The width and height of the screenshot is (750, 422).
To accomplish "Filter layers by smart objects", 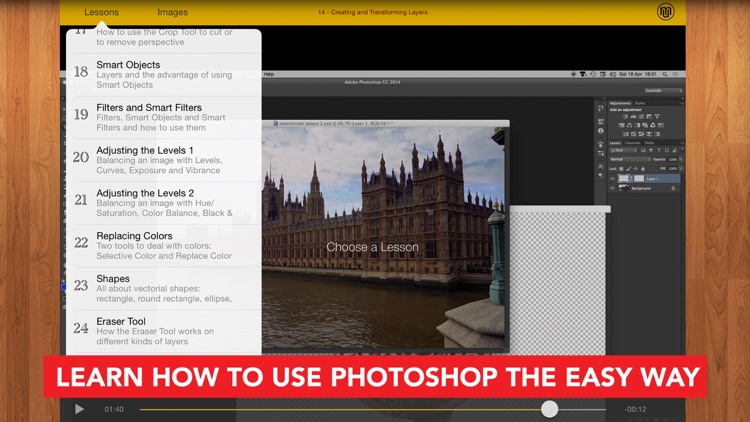I will click(x=675, y=150).
